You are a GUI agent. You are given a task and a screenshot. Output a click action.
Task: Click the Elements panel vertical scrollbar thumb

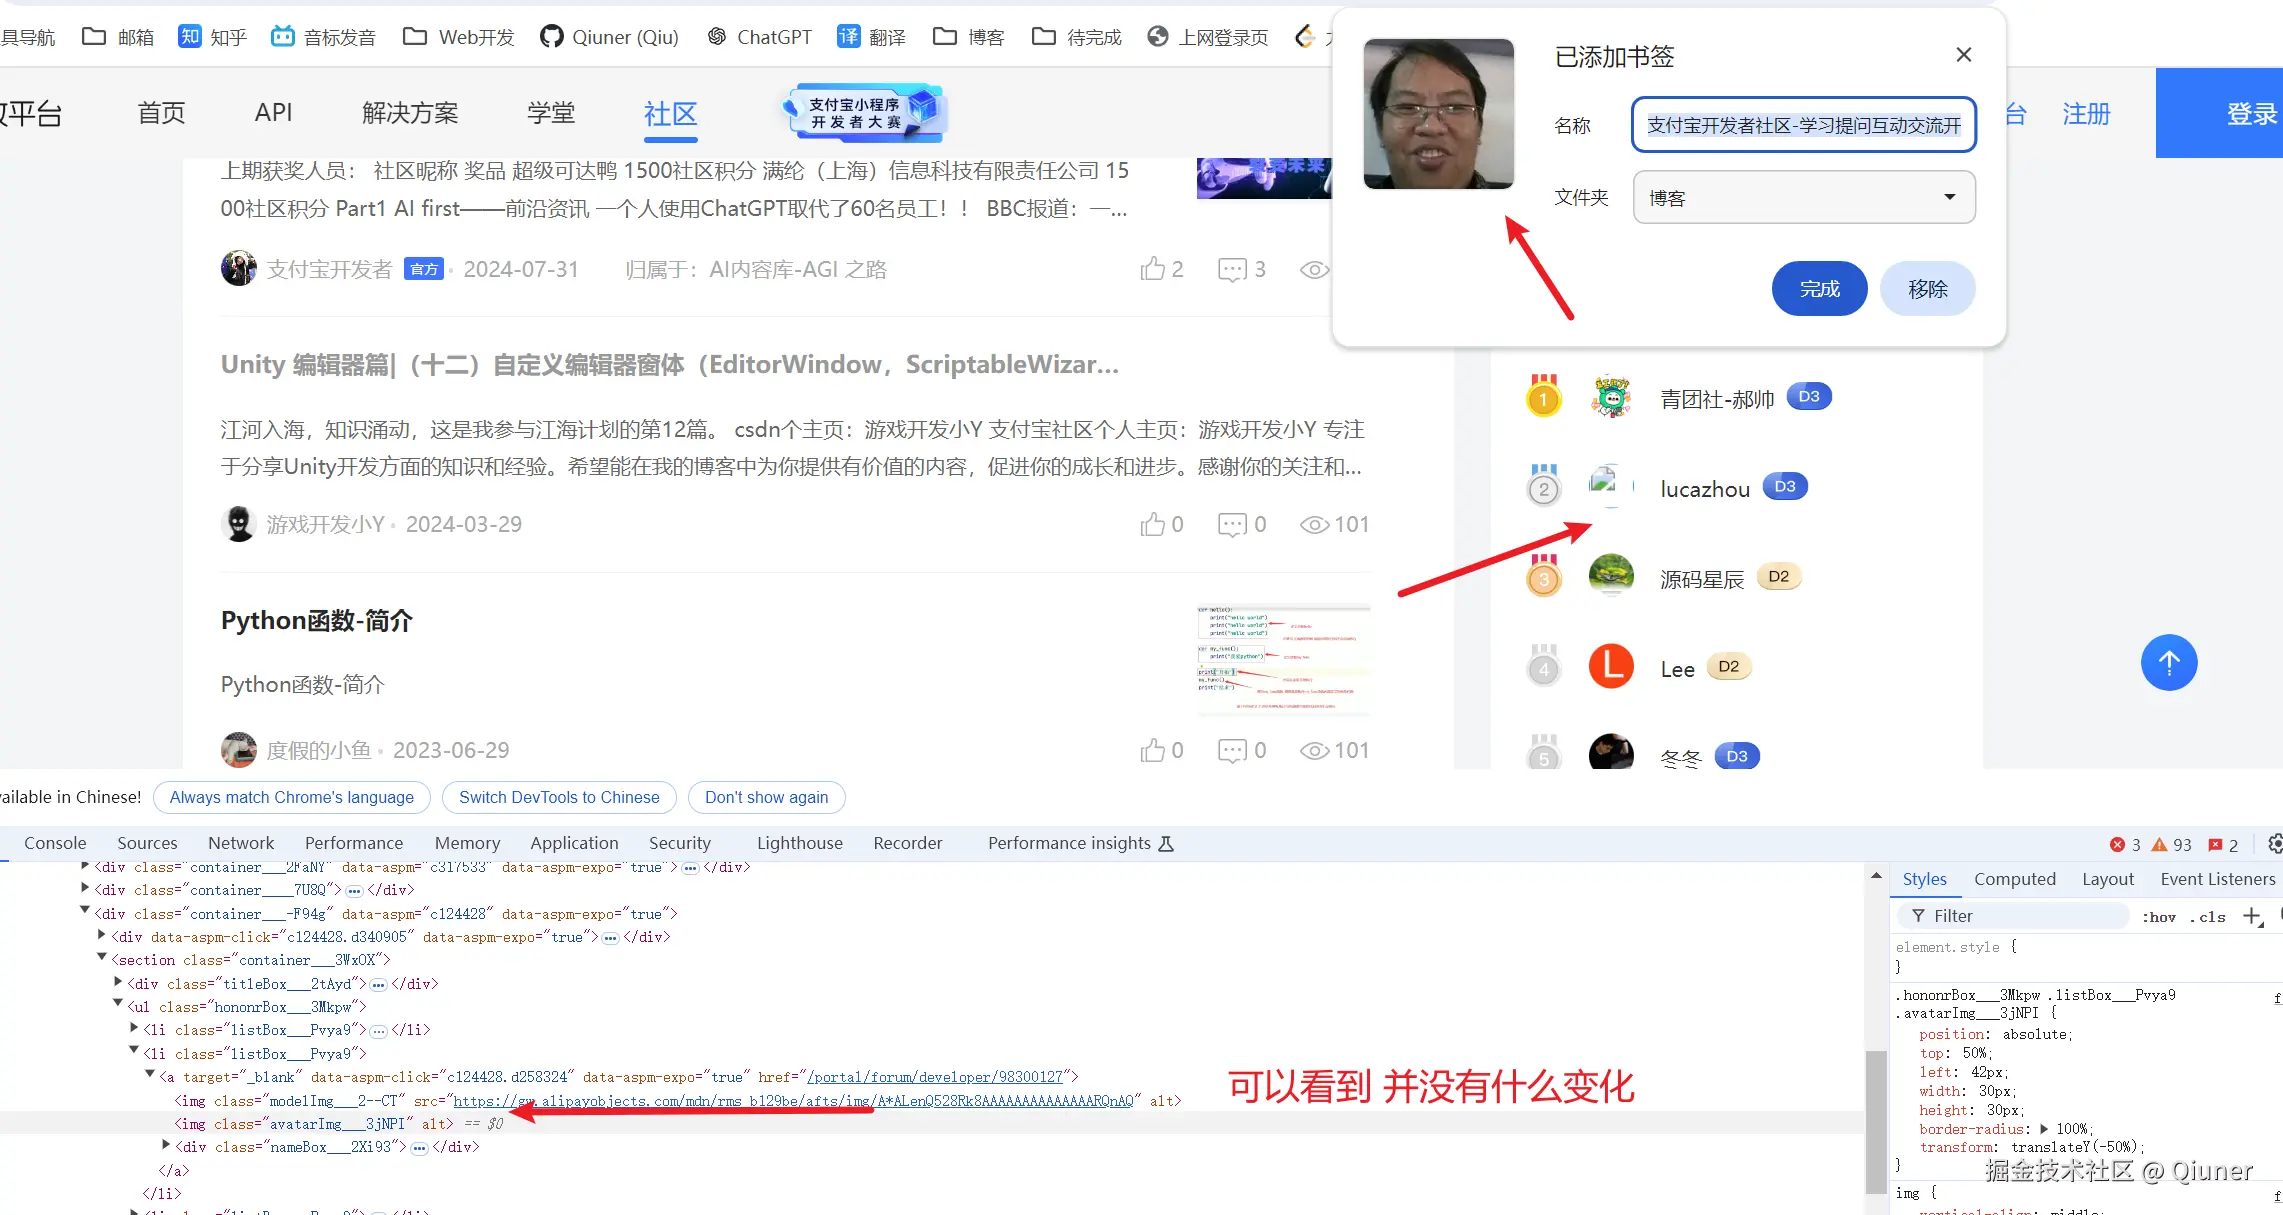click(x=1875, y=1120)
